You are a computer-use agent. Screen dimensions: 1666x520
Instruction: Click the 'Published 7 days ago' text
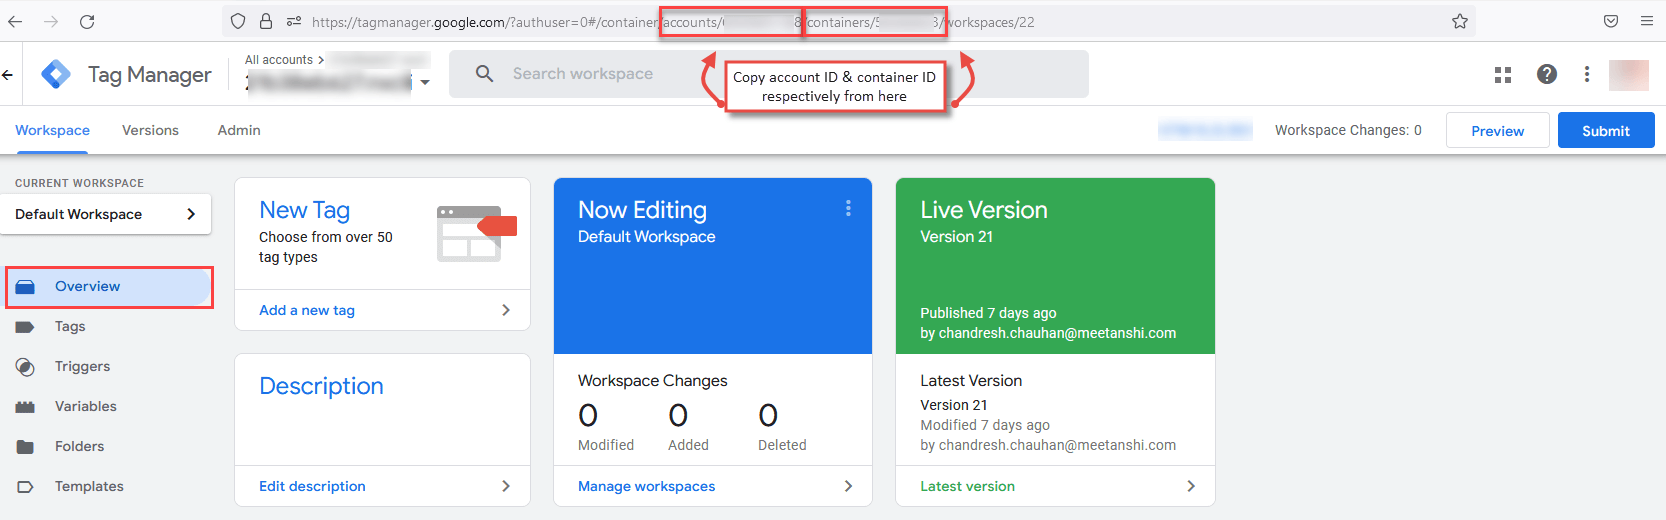[x=988, y=313]
